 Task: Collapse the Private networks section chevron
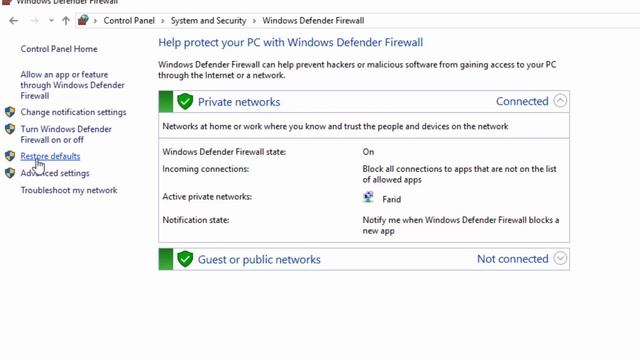coord(560,100)
